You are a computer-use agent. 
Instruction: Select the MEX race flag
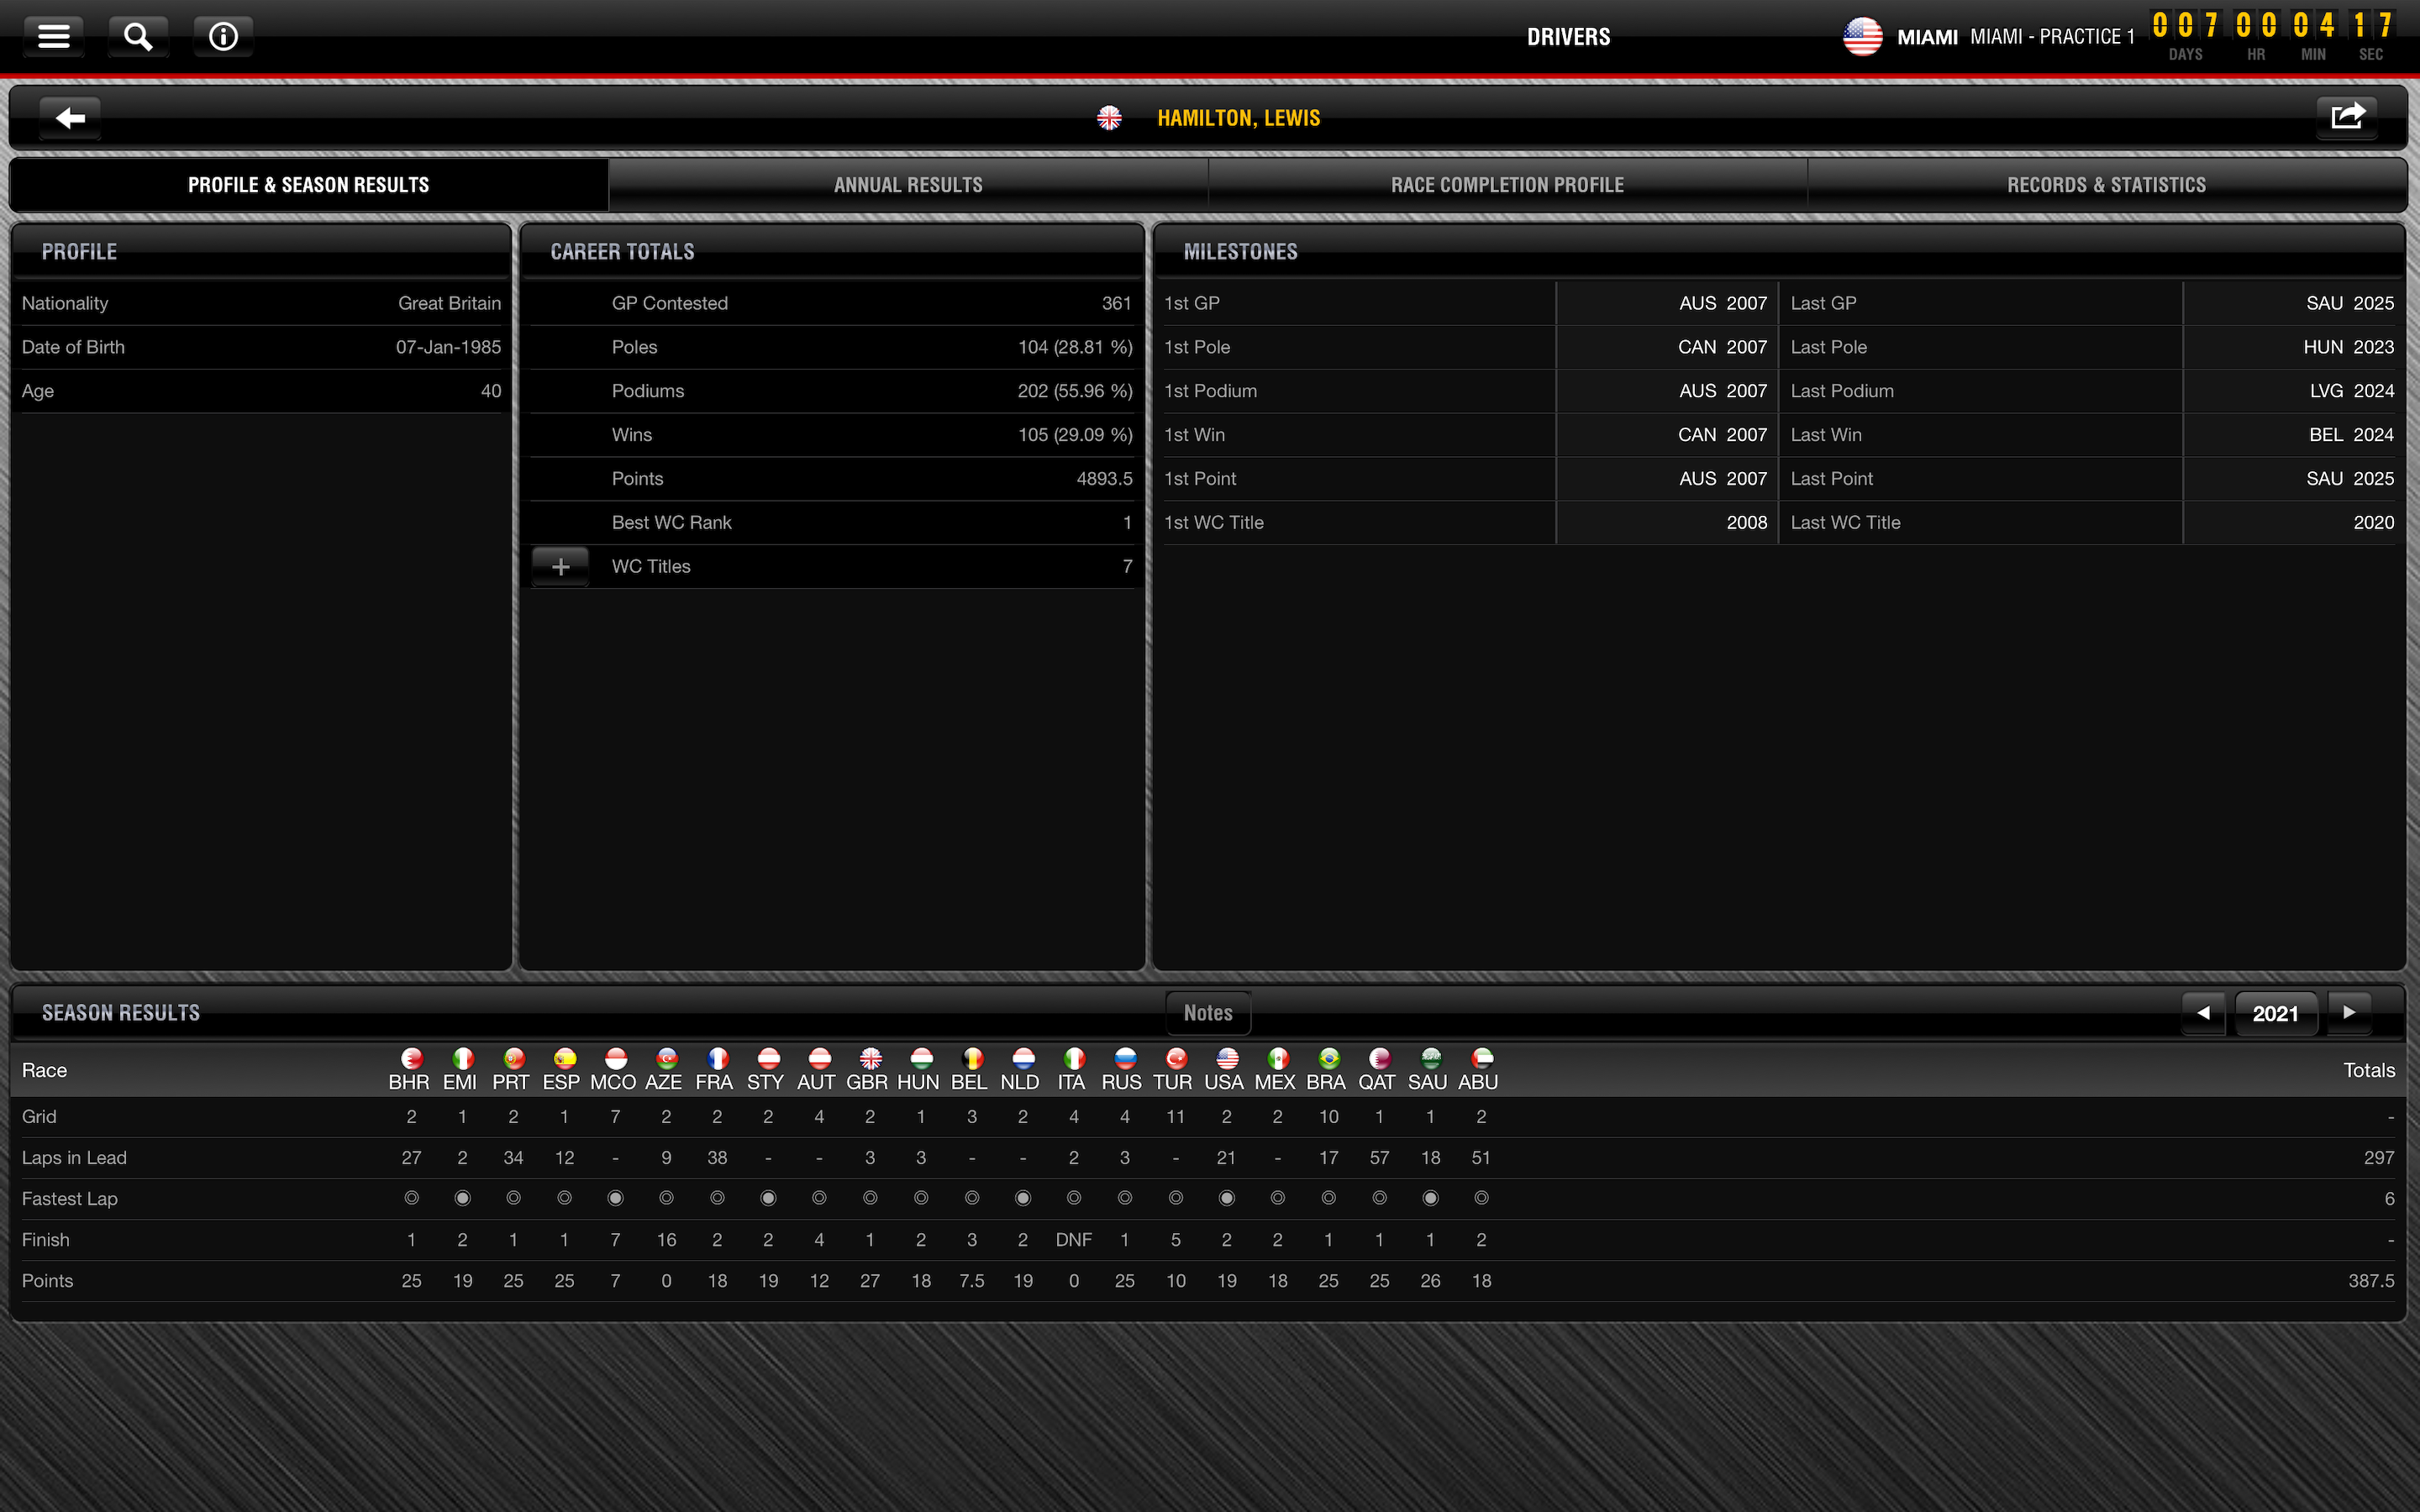coord(1278,1058)
